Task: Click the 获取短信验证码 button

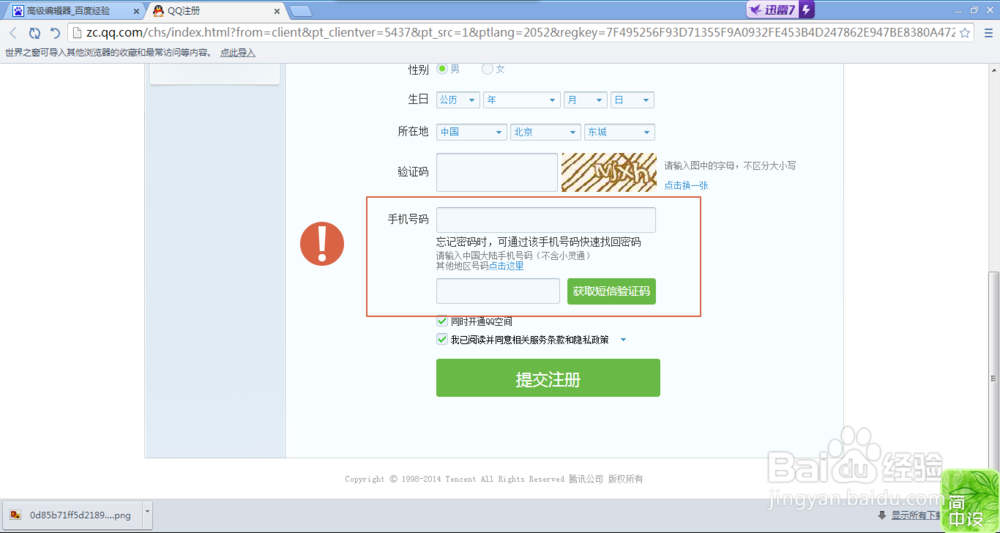Action: pyautogui.click(x=611, y=291)
